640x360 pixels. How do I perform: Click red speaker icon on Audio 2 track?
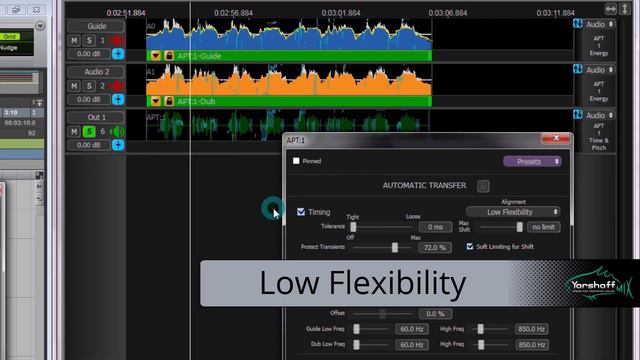(x=118, y=86)
